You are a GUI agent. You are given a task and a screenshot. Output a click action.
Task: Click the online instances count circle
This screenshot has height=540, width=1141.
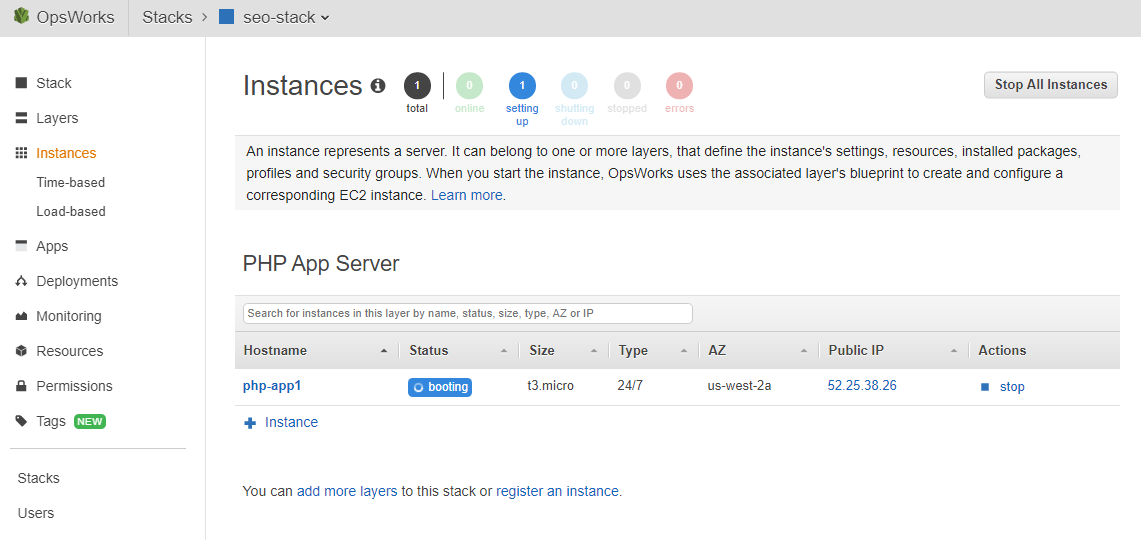[469, 86]
